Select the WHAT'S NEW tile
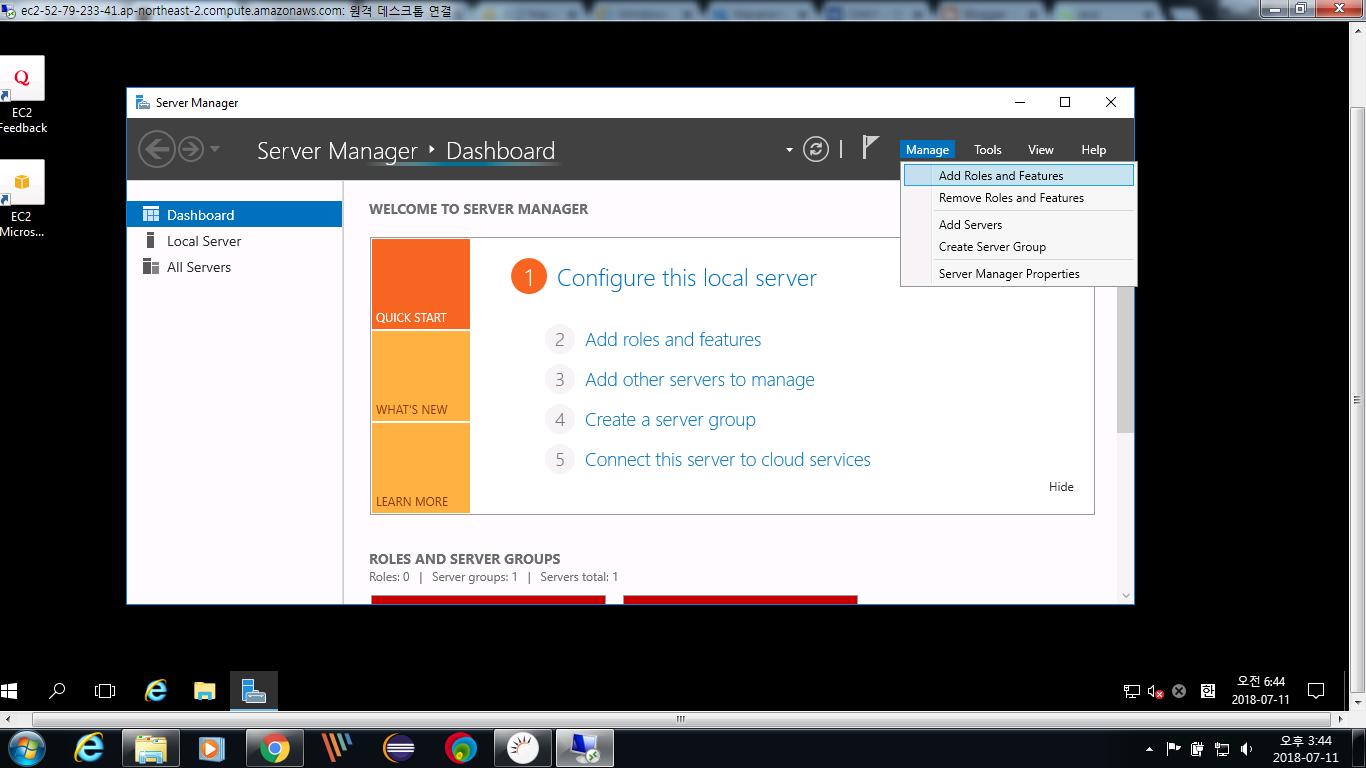The height and width of the screenshot is (768, 1366). (x=420, y=376)
